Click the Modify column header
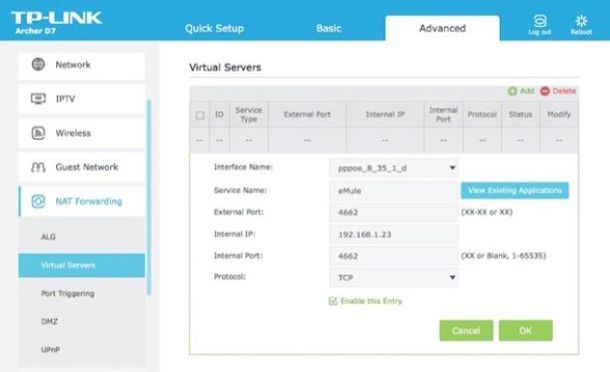 click(x=559, y=114)
